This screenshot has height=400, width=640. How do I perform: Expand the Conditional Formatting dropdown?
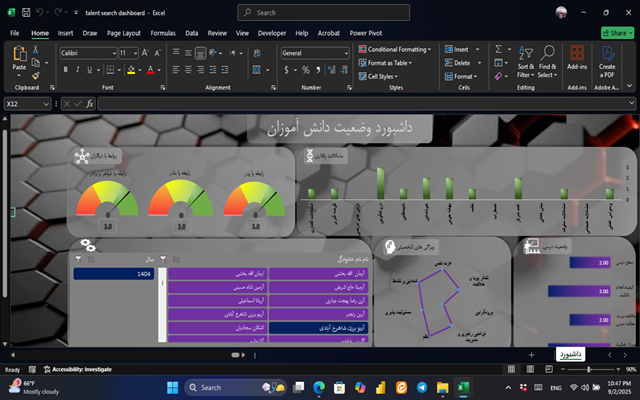[x=398, y=49]
